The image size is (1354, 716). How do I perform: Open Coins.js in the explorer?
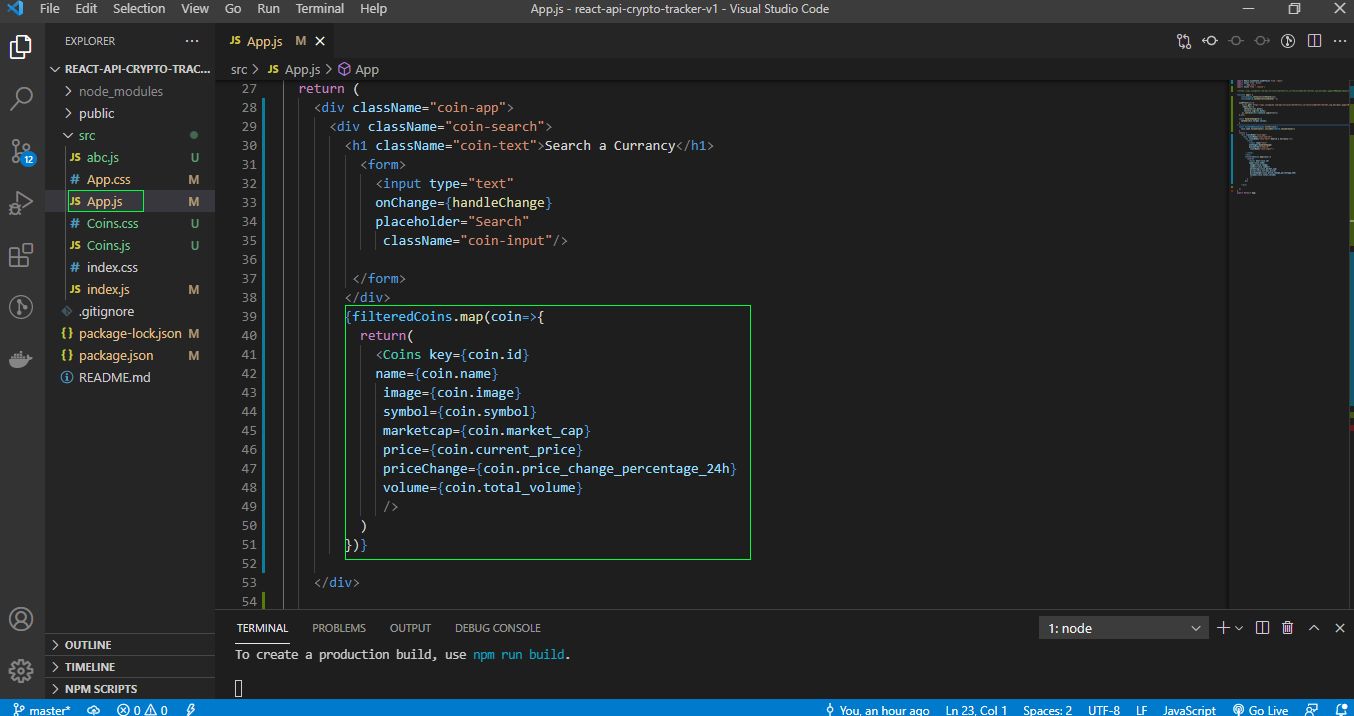point(130,245)
